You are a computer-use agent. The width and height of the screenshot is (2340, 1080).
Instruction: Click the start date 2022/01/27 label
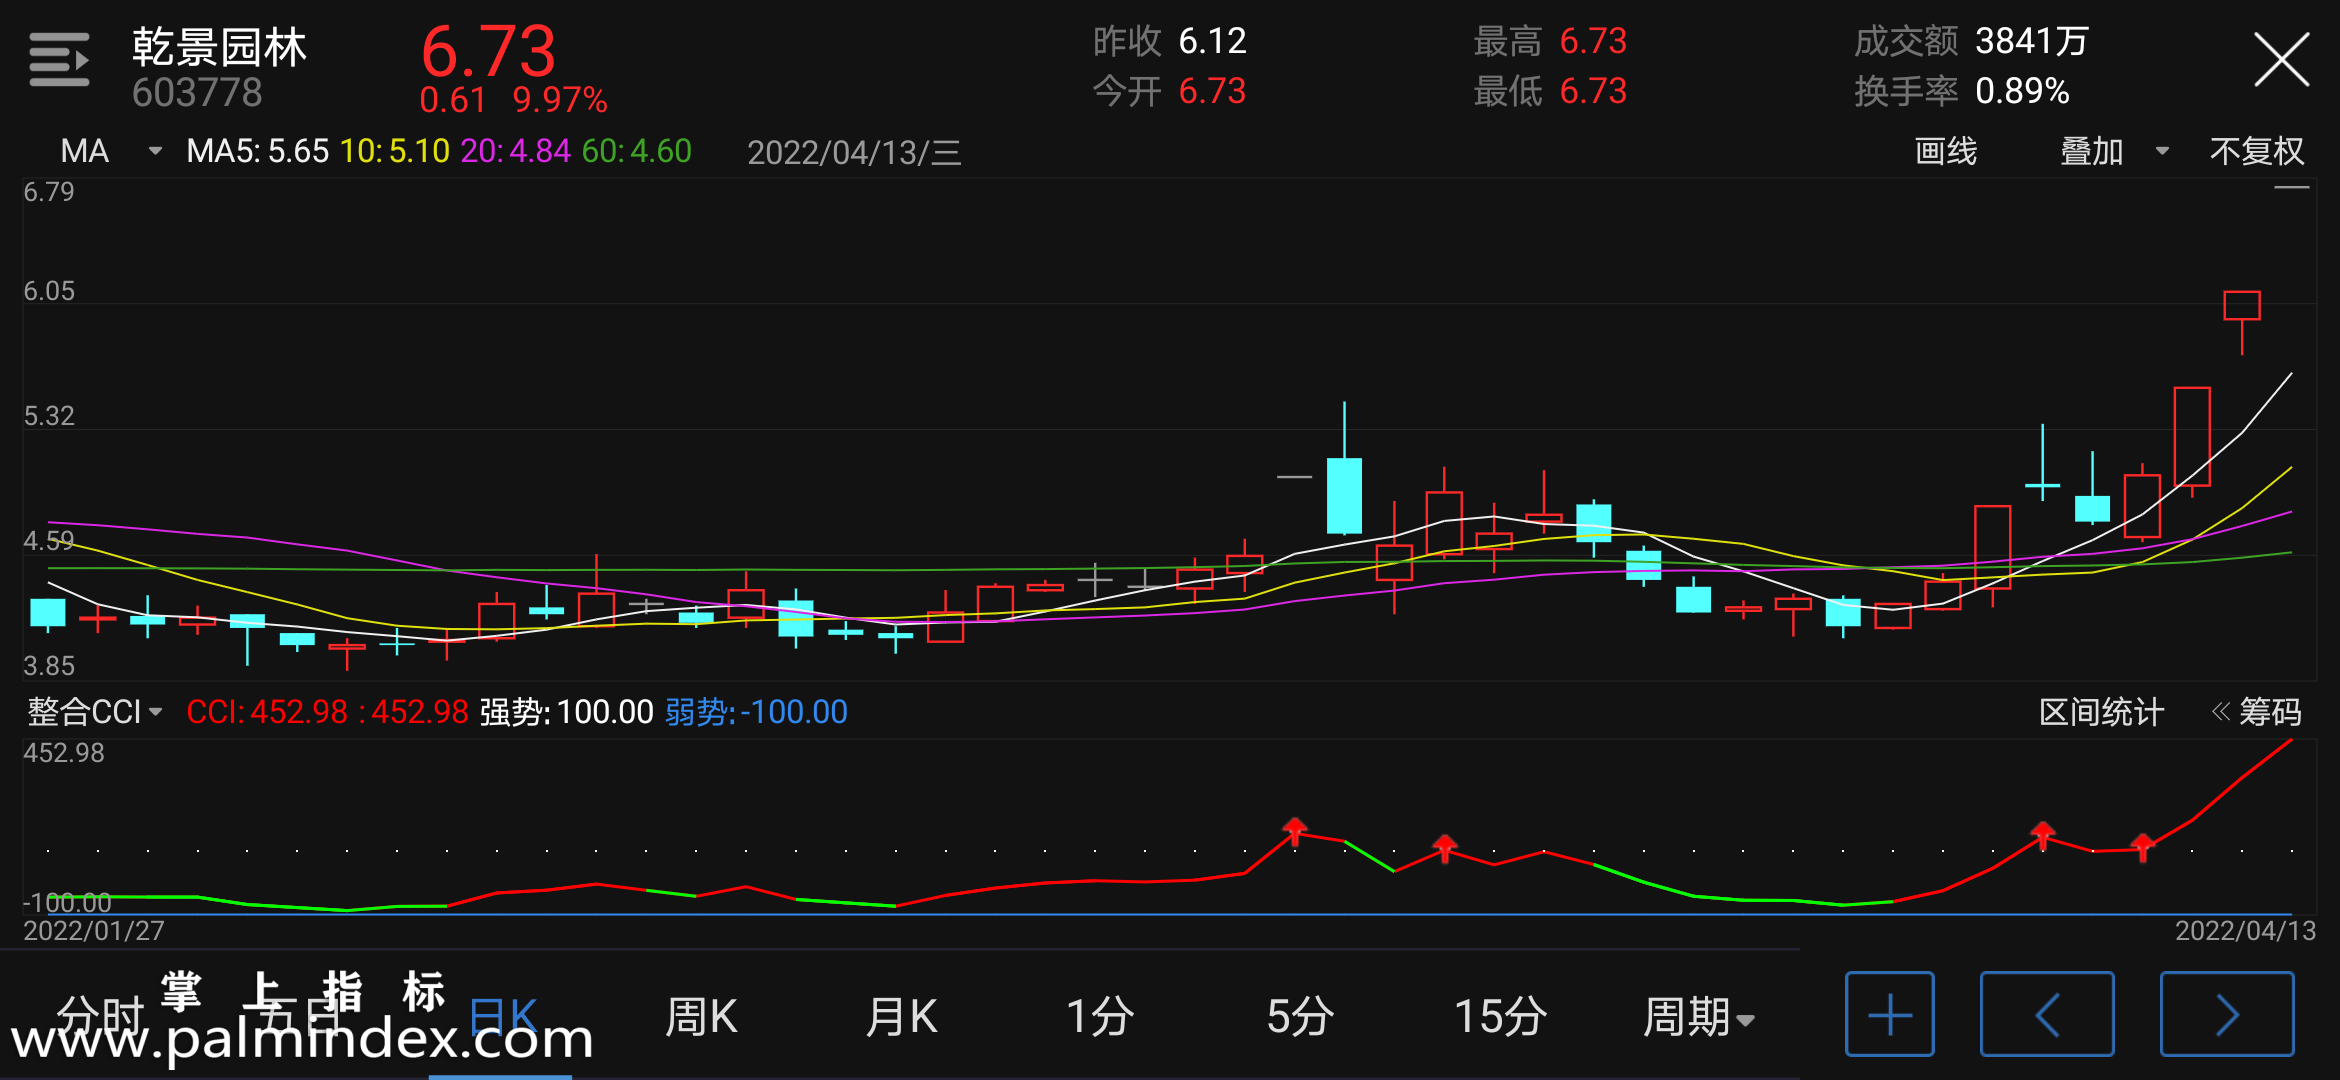(x=94, y=931)
